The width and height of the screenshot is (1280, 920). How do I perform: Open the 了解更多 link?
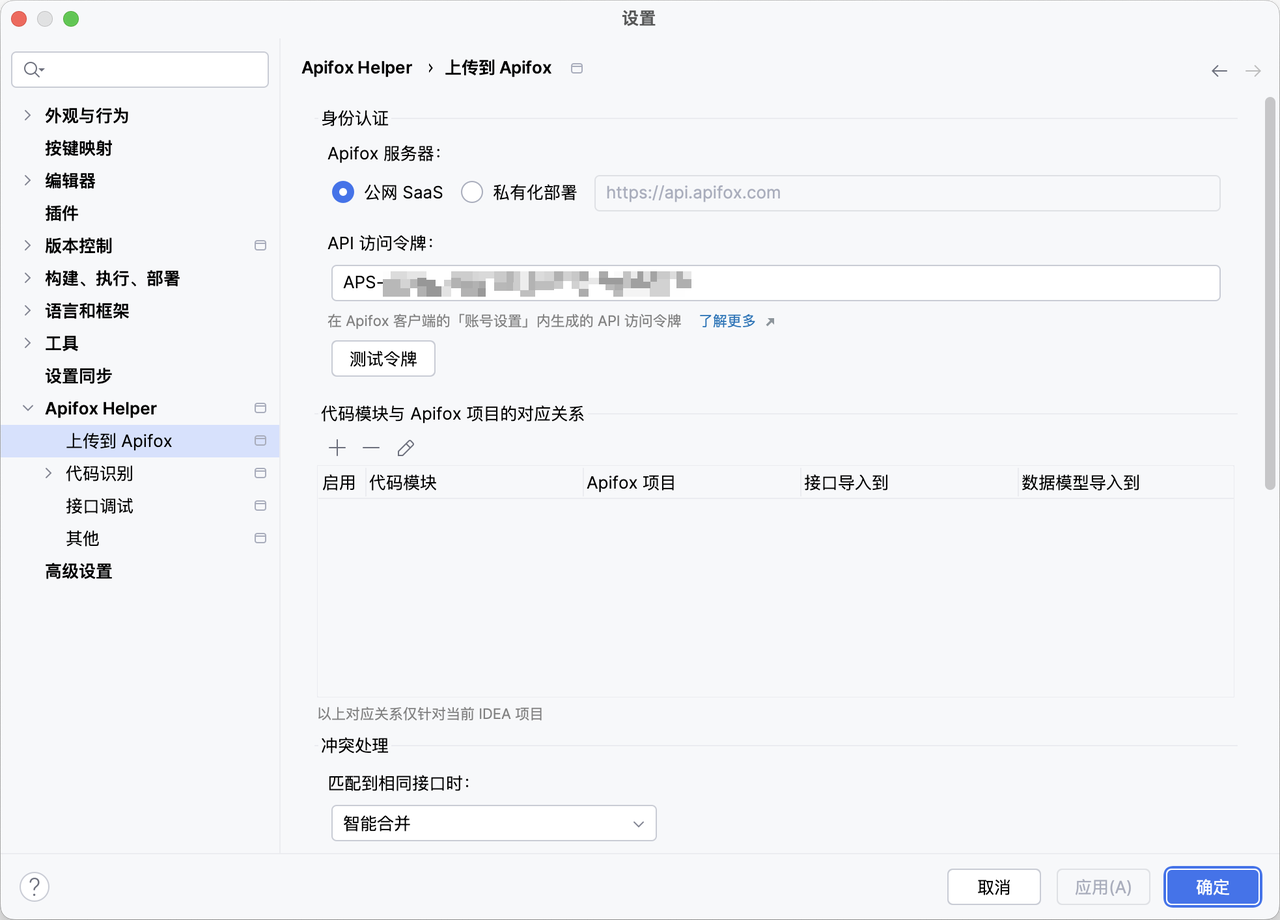[x=728, y=321]
